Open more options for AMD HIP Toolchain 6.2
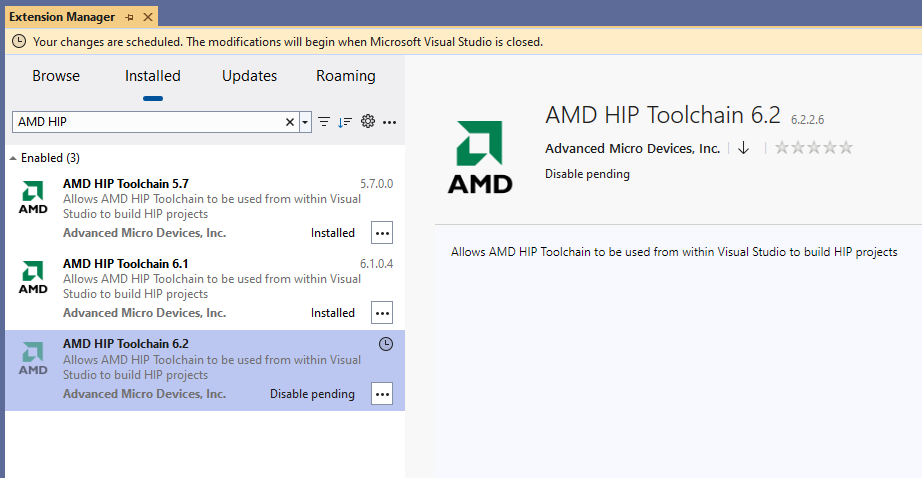Viewport: 922px width, 478px height. pos(382,394)
